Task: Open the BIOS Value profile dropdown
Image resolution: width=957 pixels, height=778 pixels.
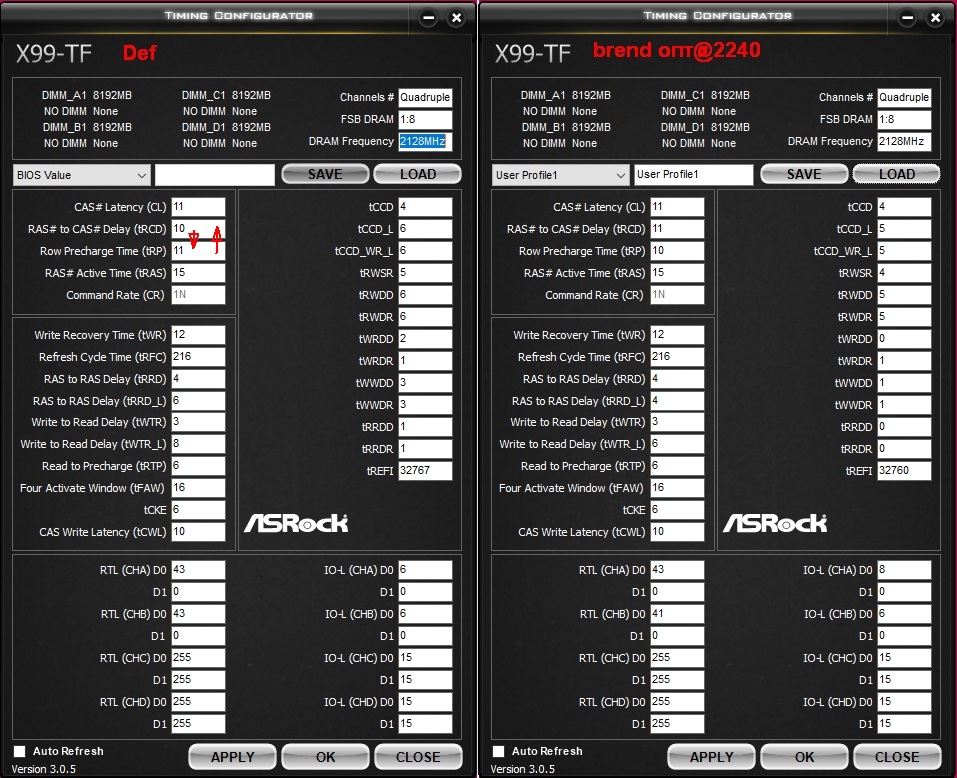Action: (x=82, y=175)
